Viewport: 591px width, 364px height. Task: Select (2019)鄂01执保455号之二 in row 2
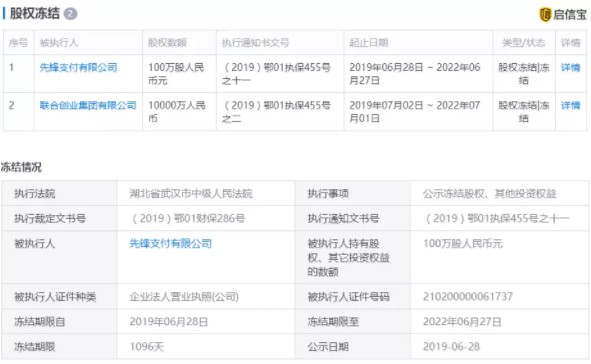click(x=277, y=112)
